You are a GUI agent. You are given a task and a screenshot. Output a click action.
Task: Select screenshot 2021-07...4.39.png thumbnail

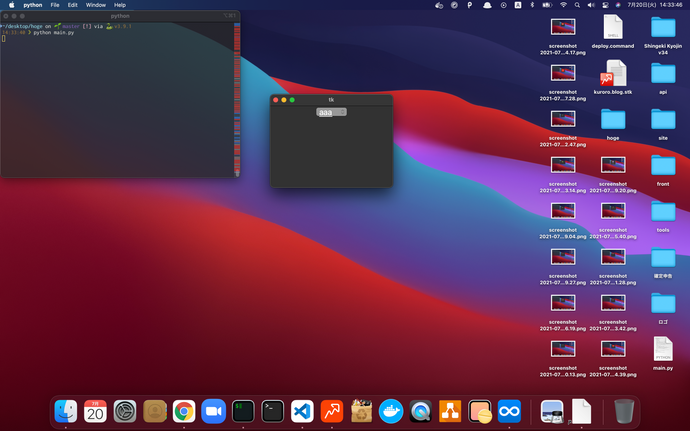coord(613,349)
